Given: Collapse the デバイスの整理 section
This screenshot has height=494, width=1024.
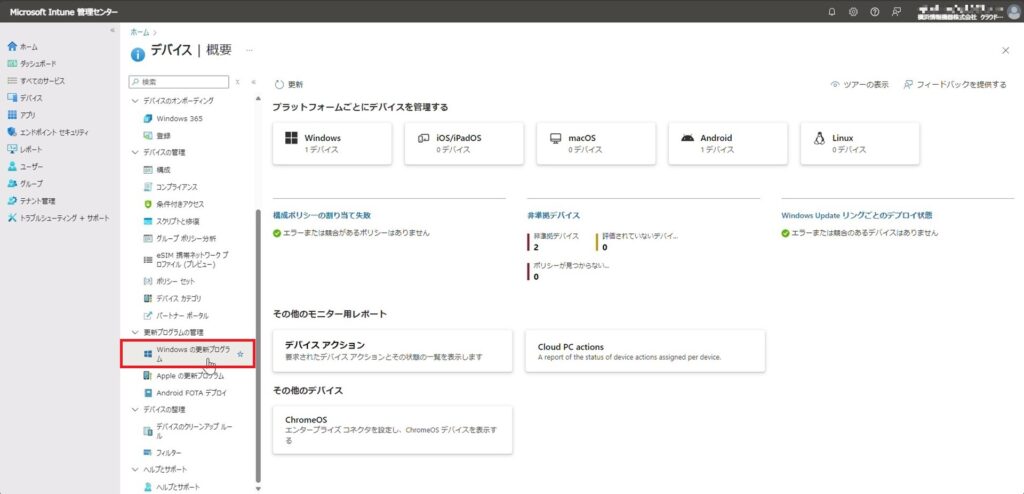Looking at the screenshot, I should tap(135, 410).
